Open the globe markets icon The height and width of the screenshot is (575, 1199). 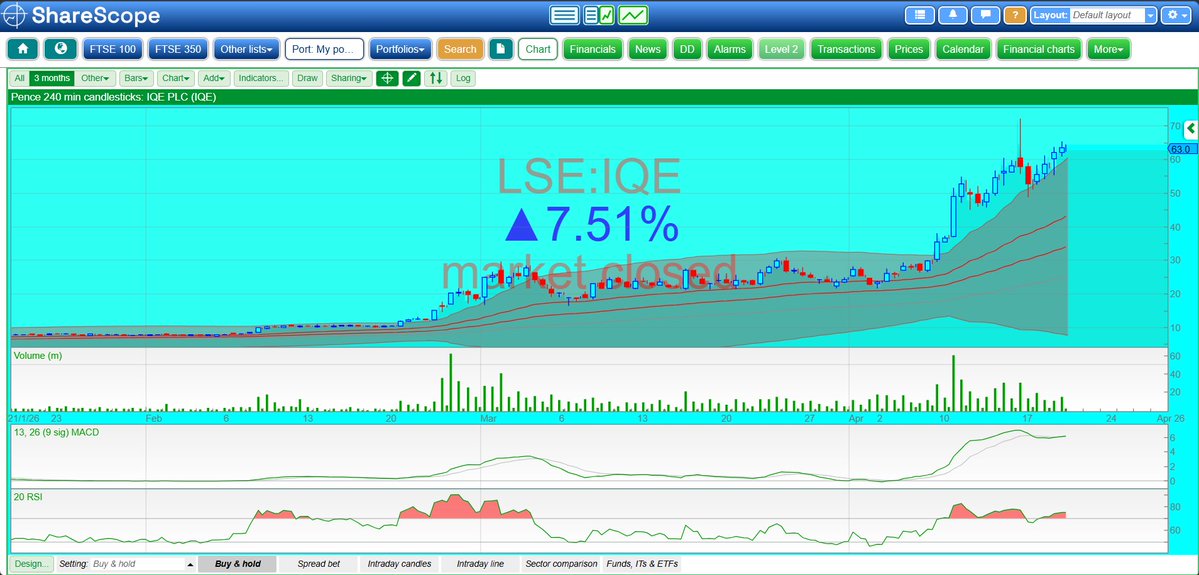point(60,49)
